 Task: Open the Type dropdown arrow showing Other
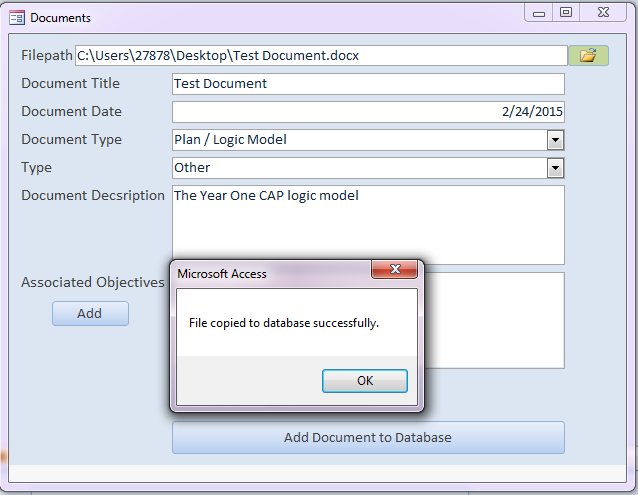coord(556,168)
